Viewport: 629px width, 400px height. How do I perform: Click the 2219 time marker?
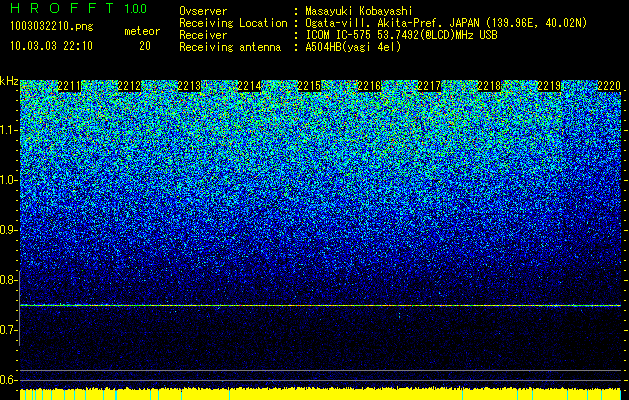(549, 86)
